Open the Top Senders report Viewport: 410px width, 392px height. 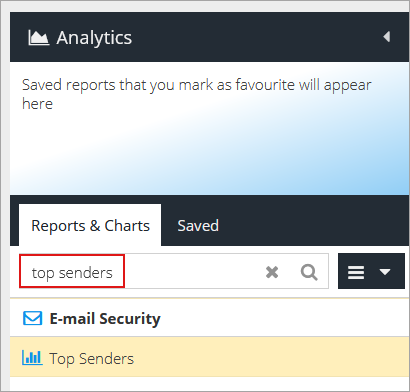coord(91,359)
